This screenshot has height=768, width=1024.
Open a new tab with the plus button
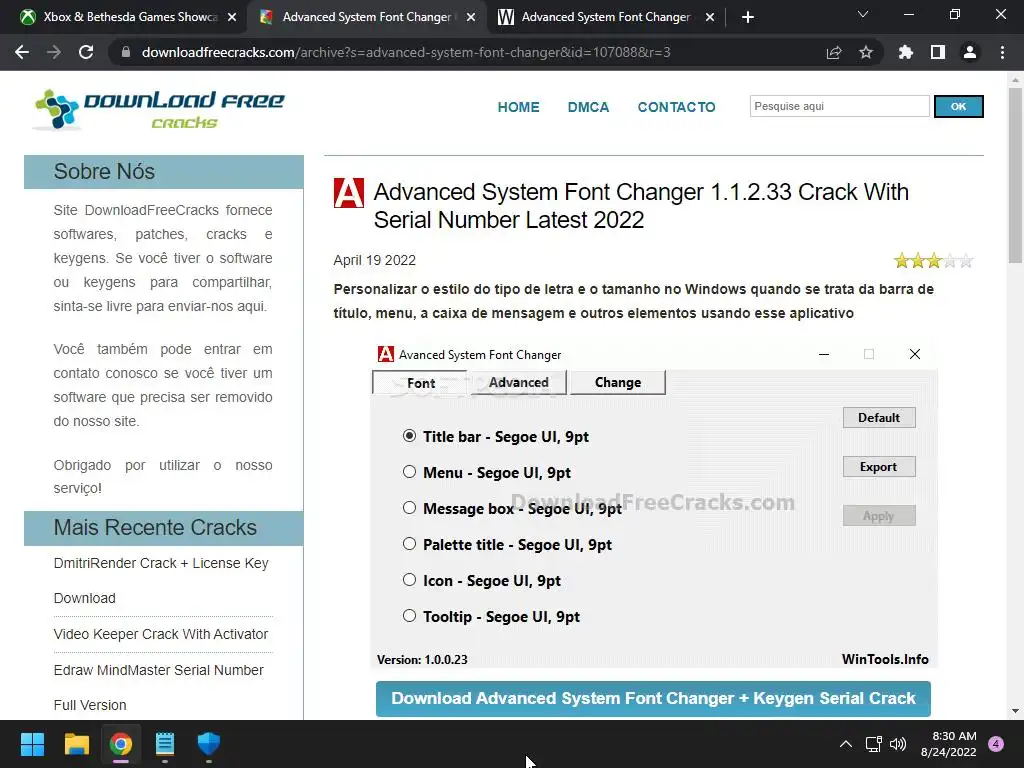(748, 17)
